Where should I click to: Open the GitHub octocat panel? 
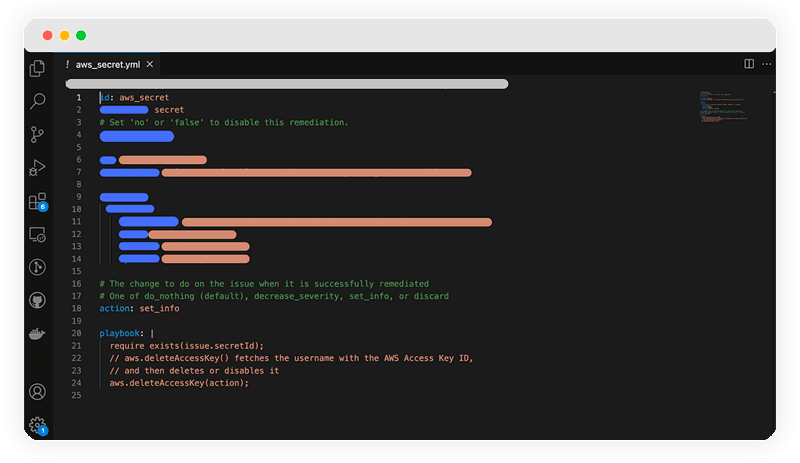coord(37,300)
